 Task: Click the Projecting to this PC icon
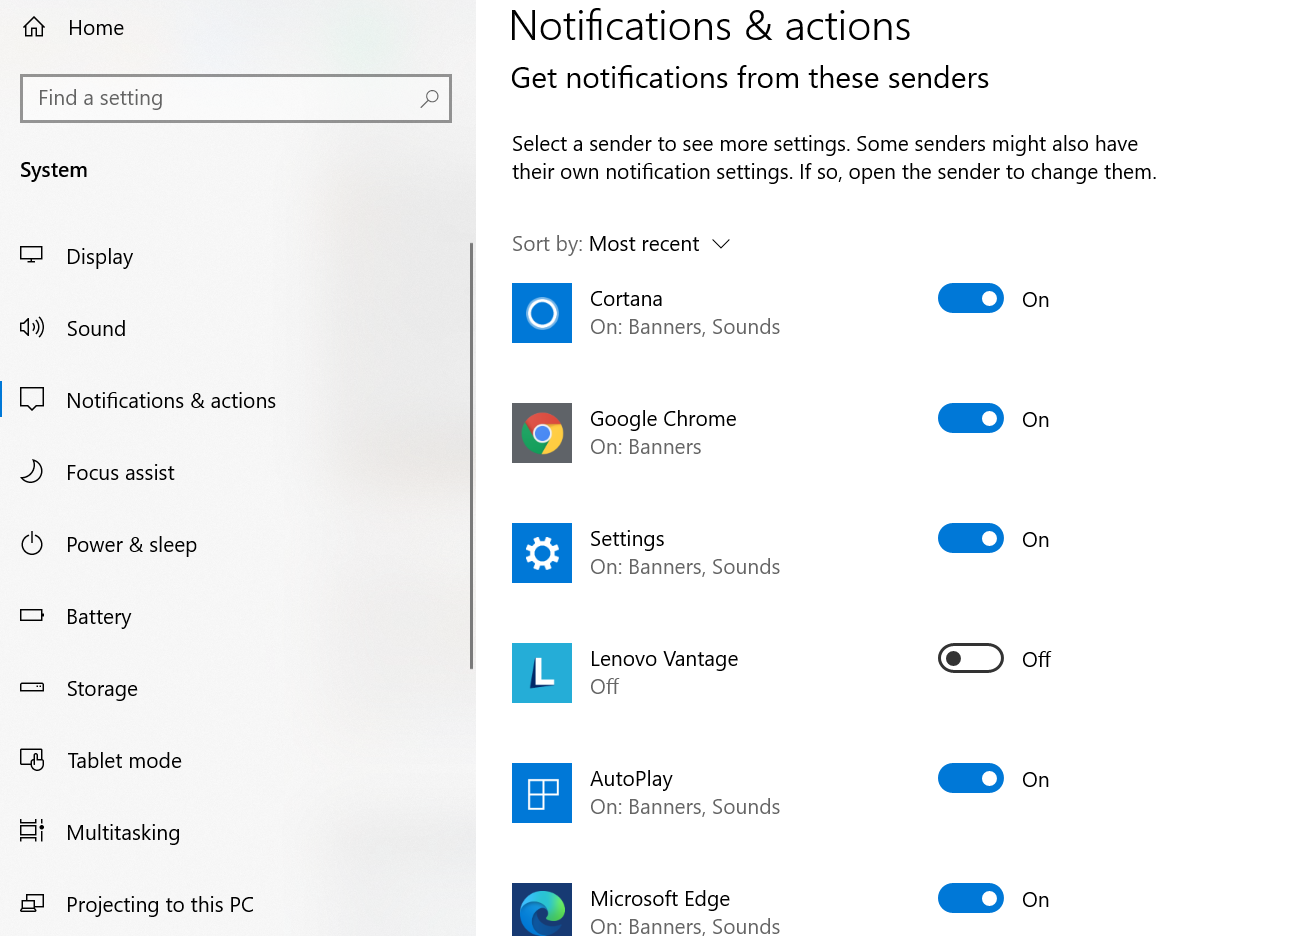pos(32,903)
